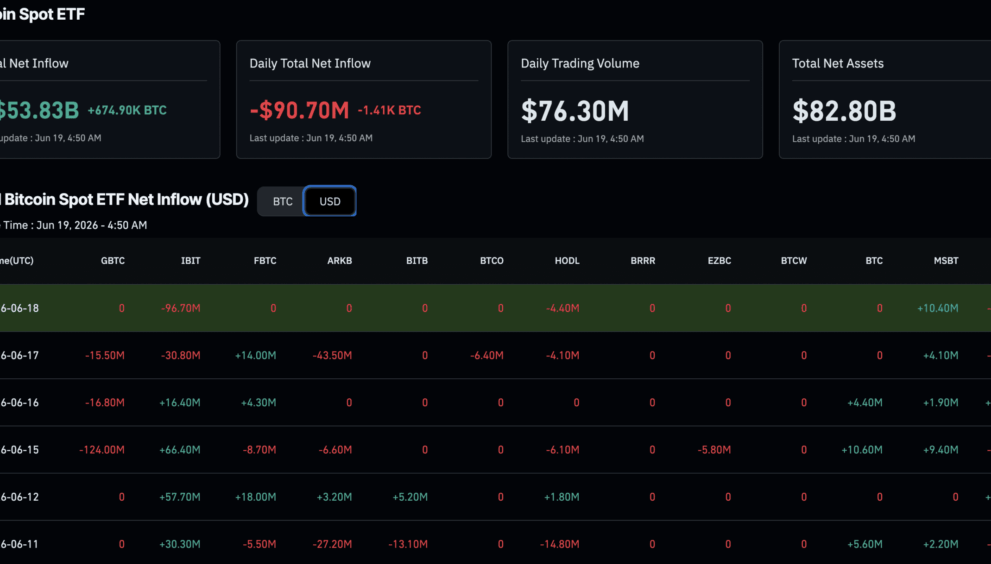Switch the unit toggle to BTC

click(283, 201)
